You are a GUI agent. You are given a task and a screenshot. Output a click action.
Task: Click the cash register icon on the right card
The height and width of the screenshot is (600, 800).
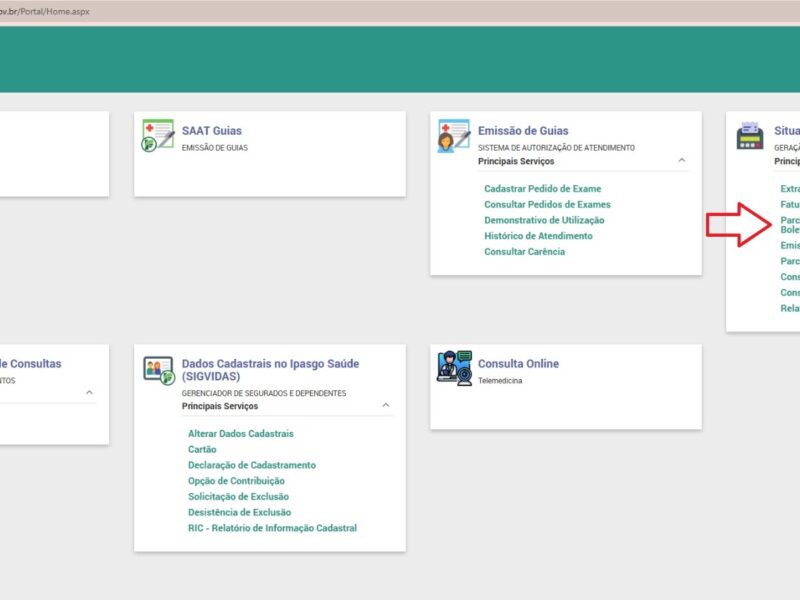749,136
